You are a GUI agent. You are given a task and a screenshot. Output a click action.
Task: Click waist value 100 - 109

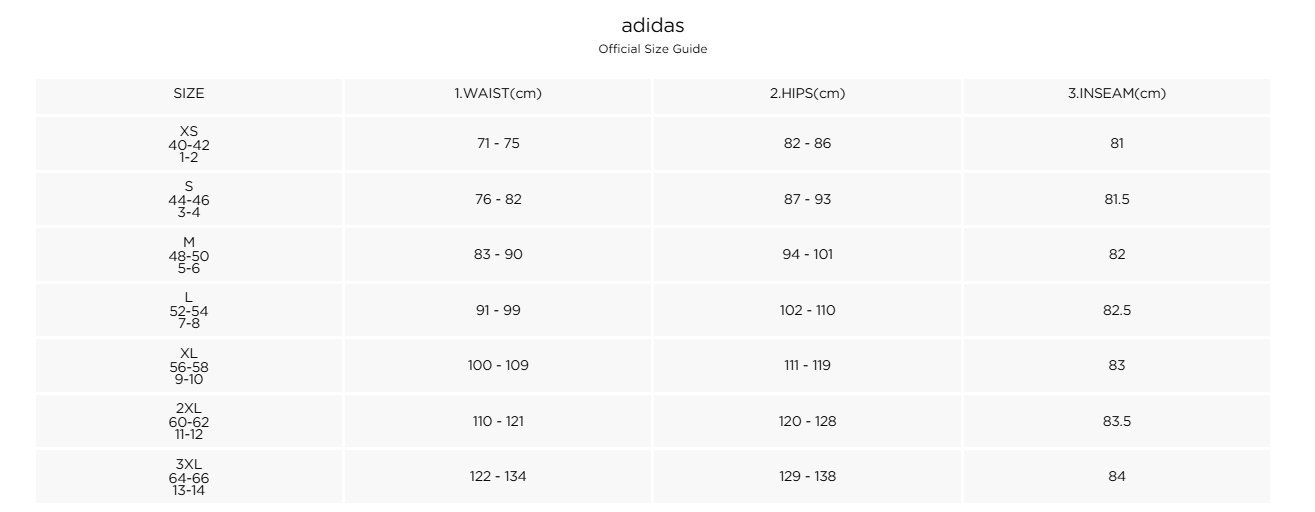(x=498, y=366)
